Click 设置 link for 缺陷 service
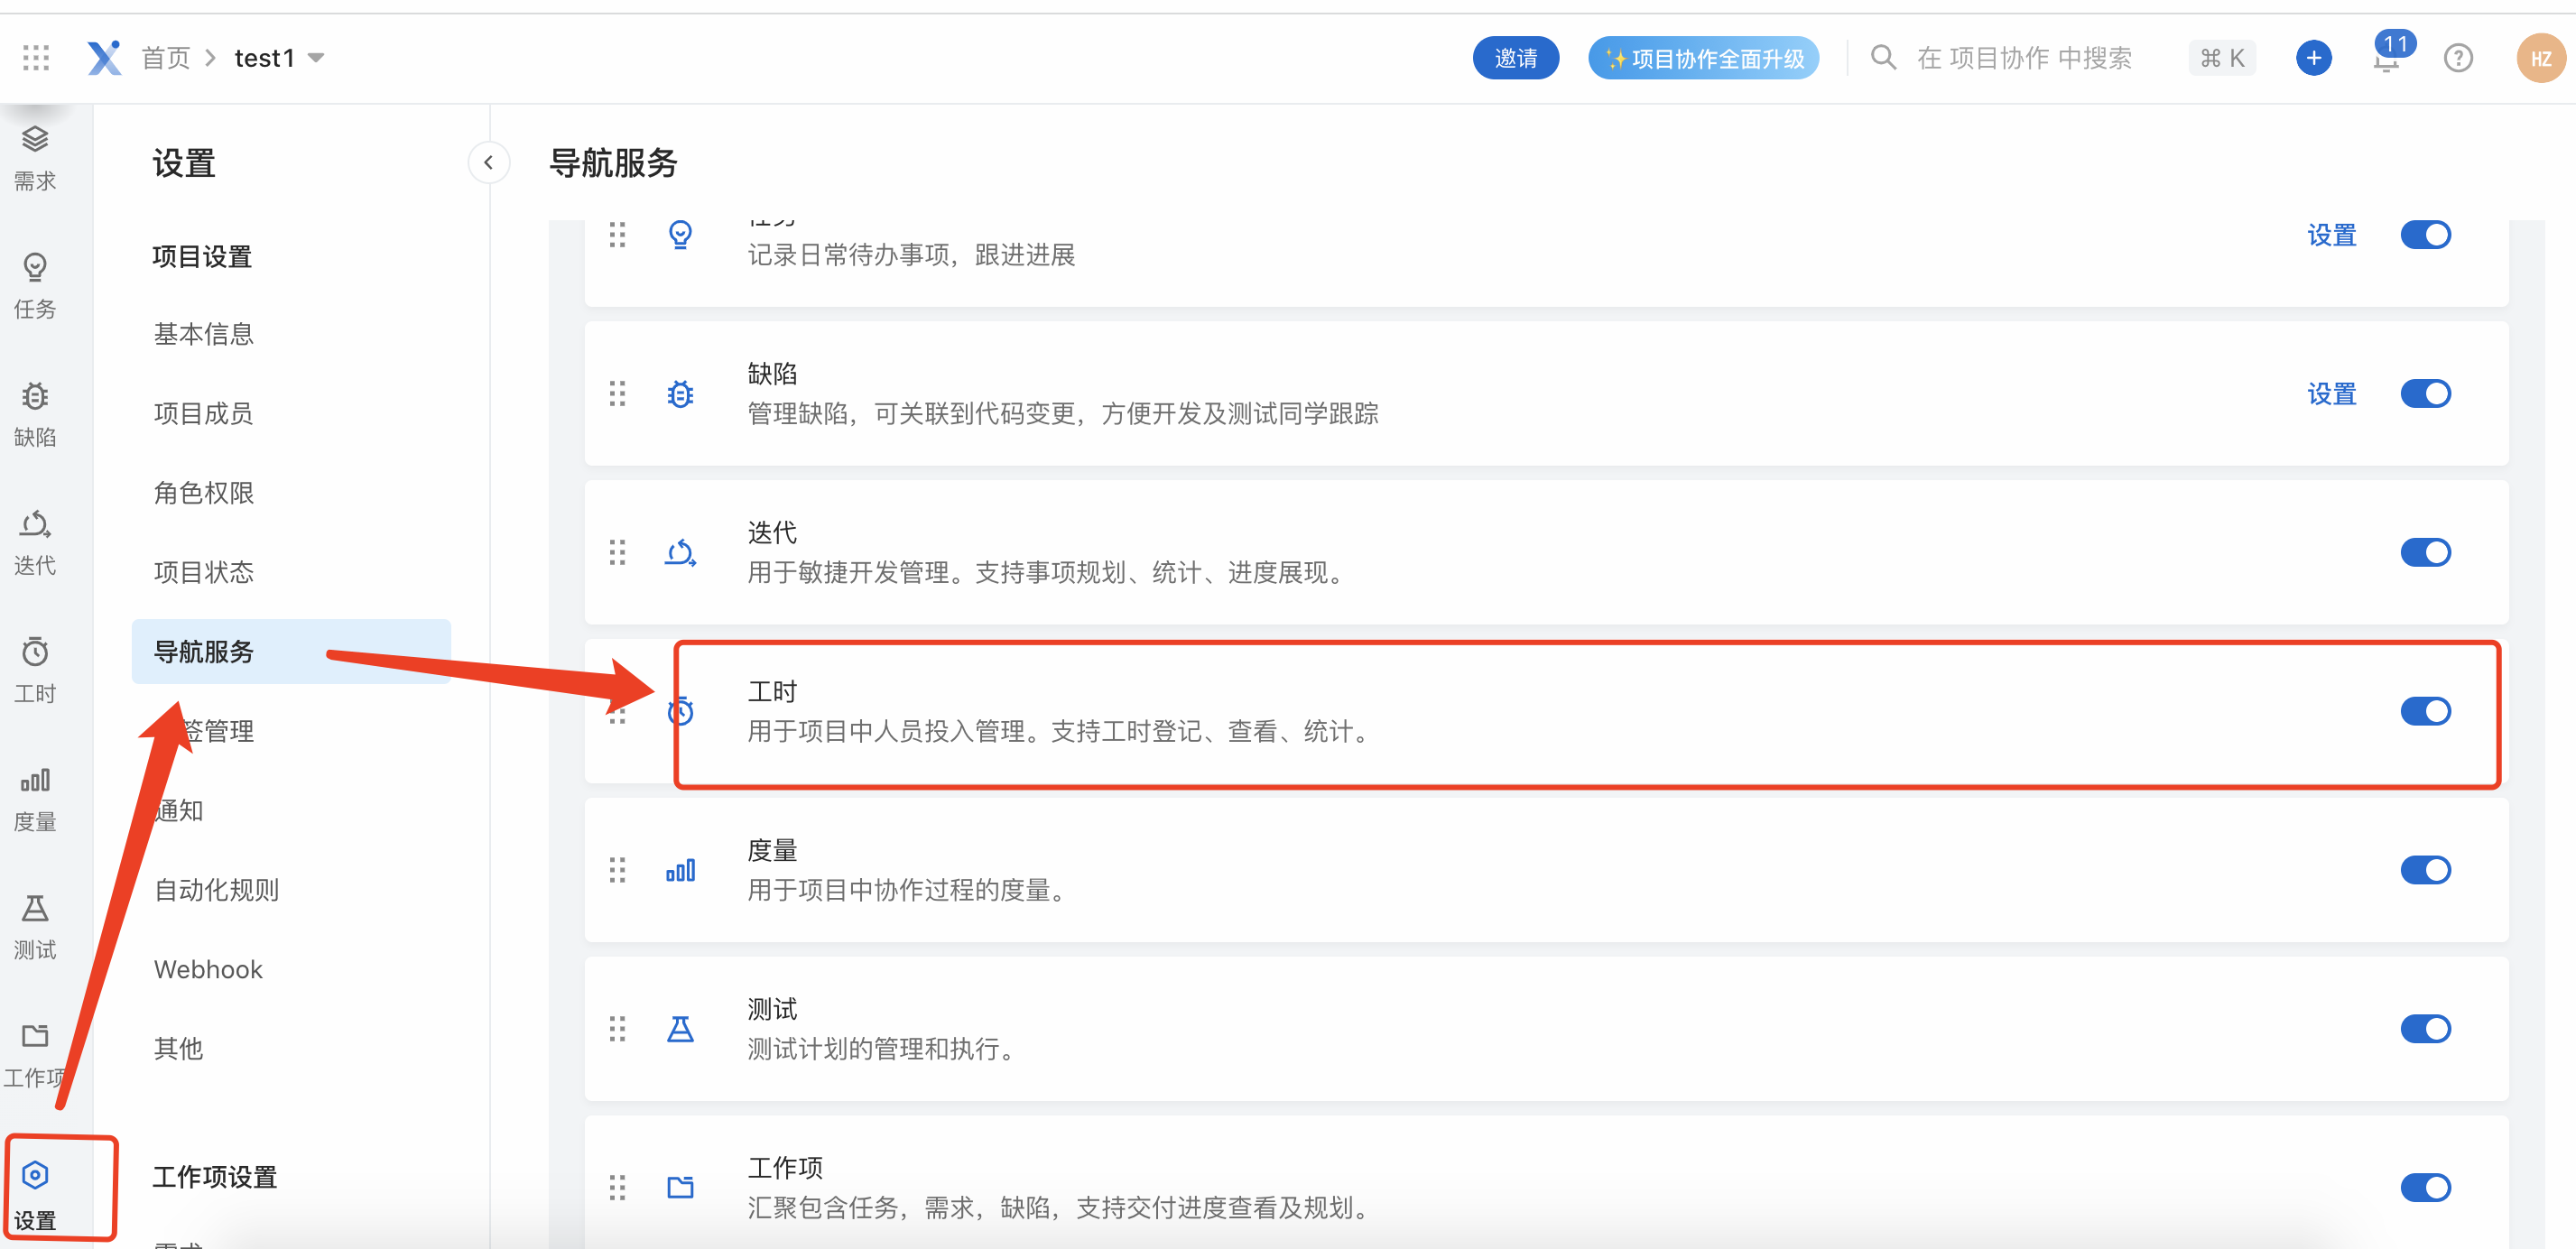The image size is (2576, 1249). (x=2331, y=394)
